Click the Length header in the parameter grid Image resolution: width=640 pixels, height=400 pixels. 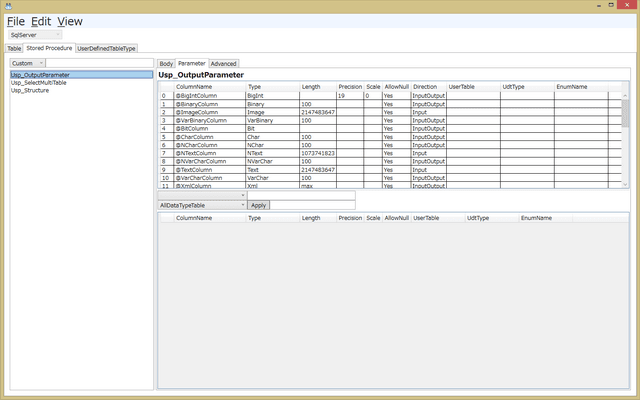[318, 87]
